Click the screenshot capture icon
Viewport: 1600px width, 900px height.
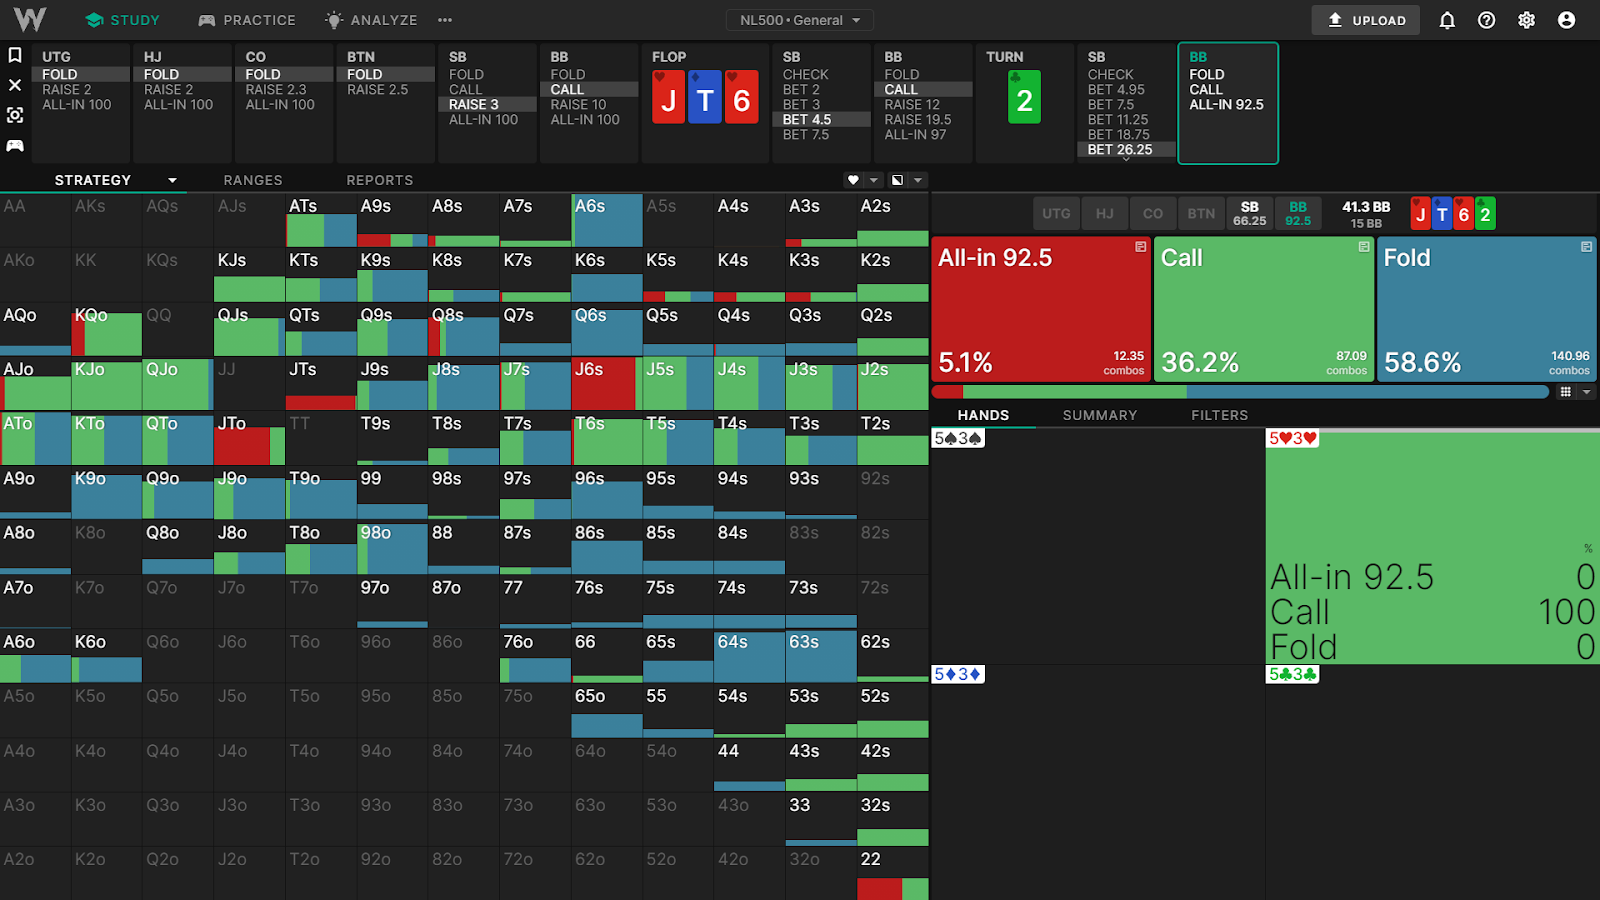[15, 115]
